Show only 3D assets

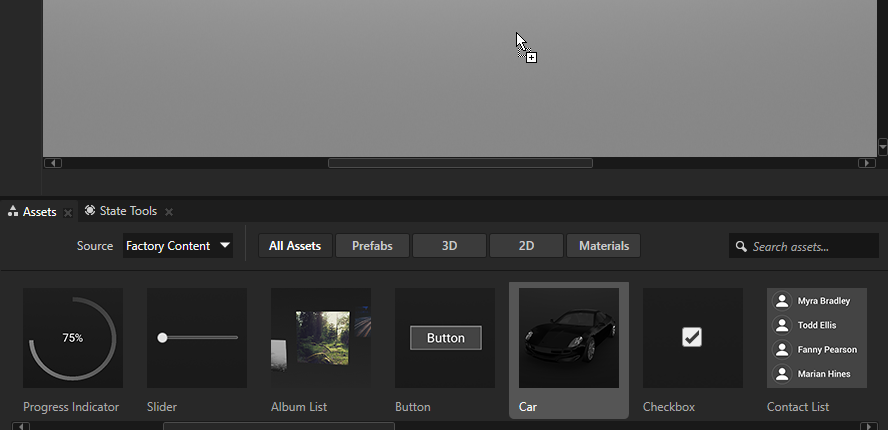click(x=449, y=246)
